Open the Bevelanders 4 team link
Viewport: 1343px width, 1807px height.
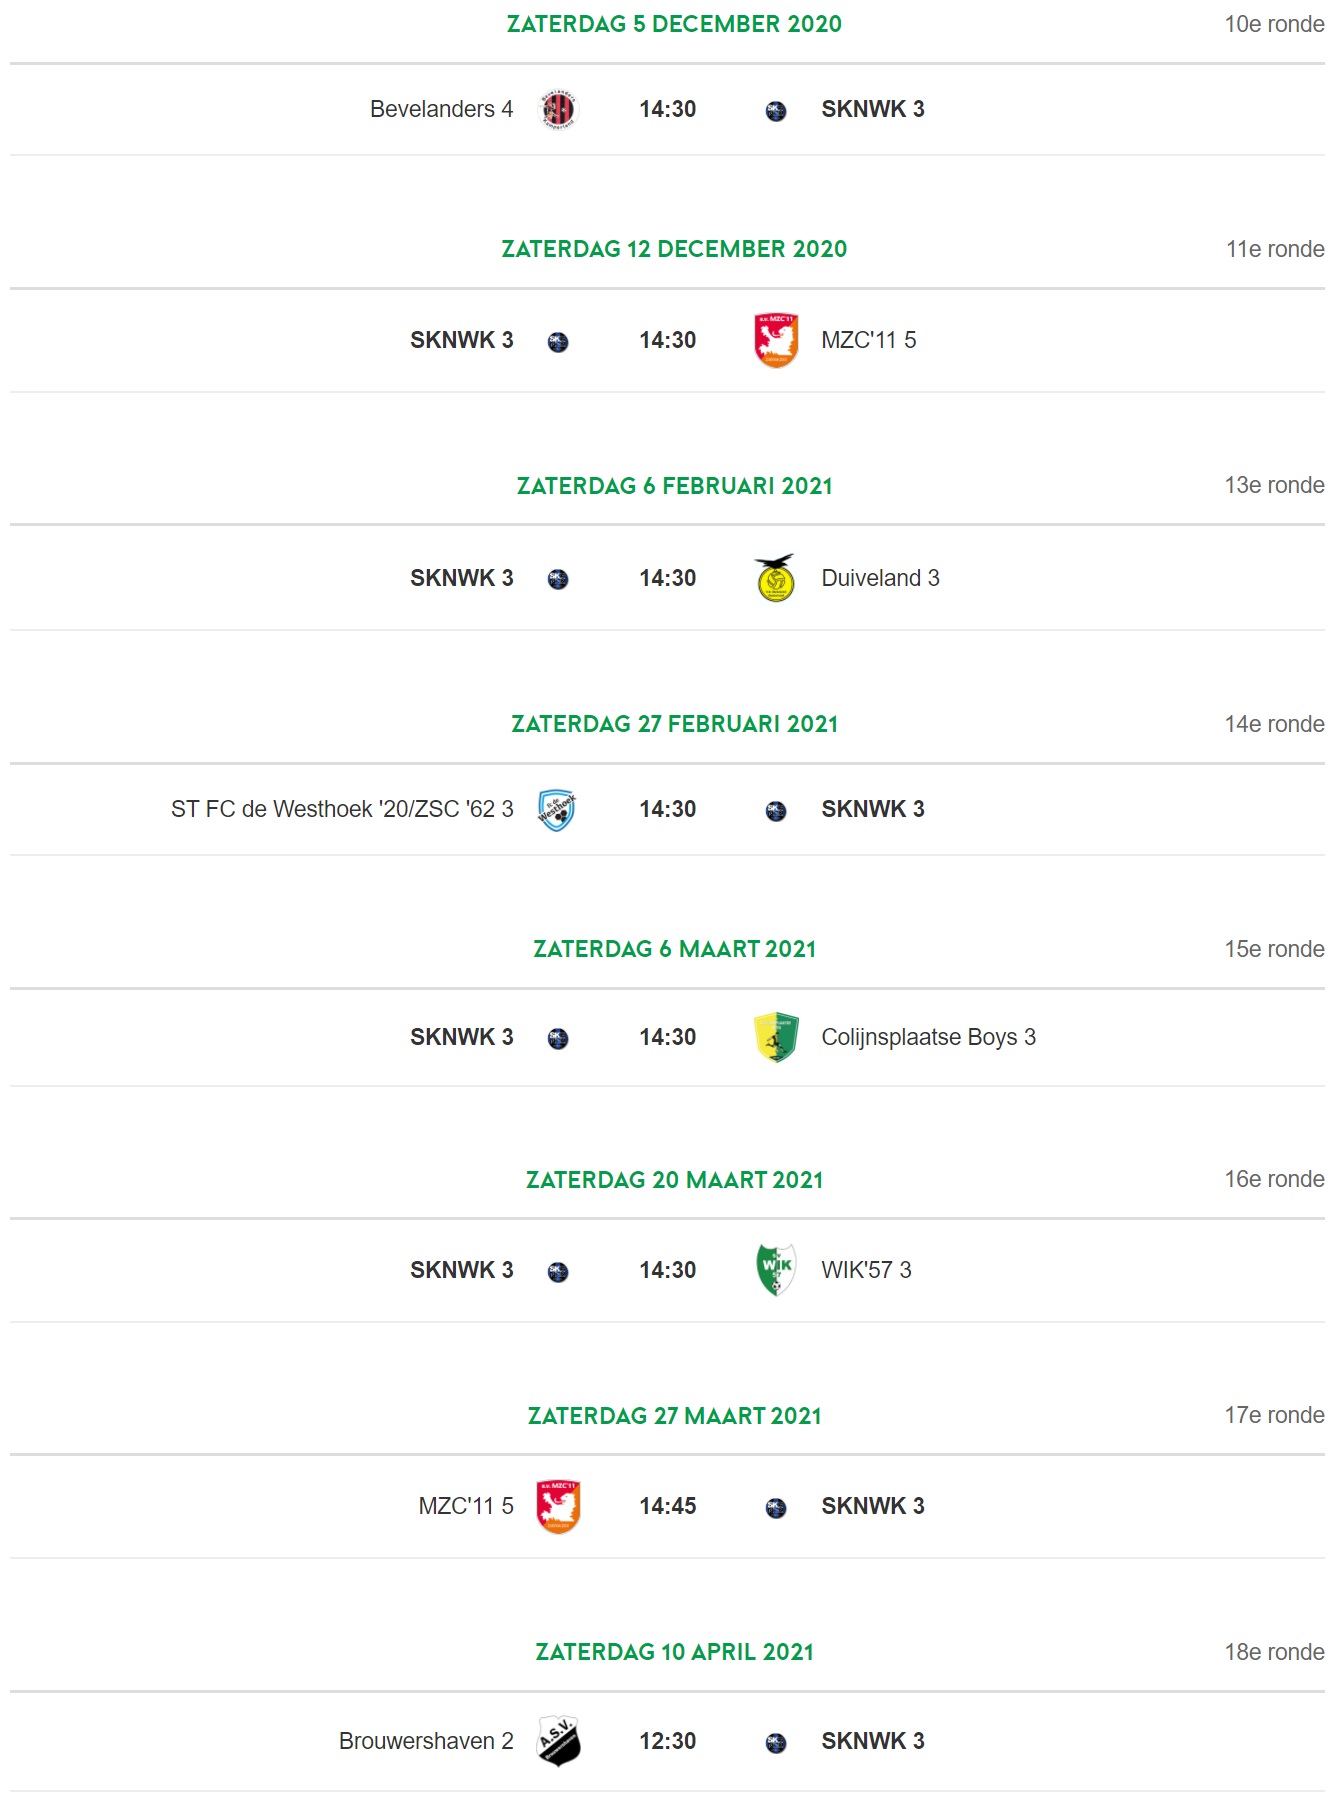coord(441,109)
